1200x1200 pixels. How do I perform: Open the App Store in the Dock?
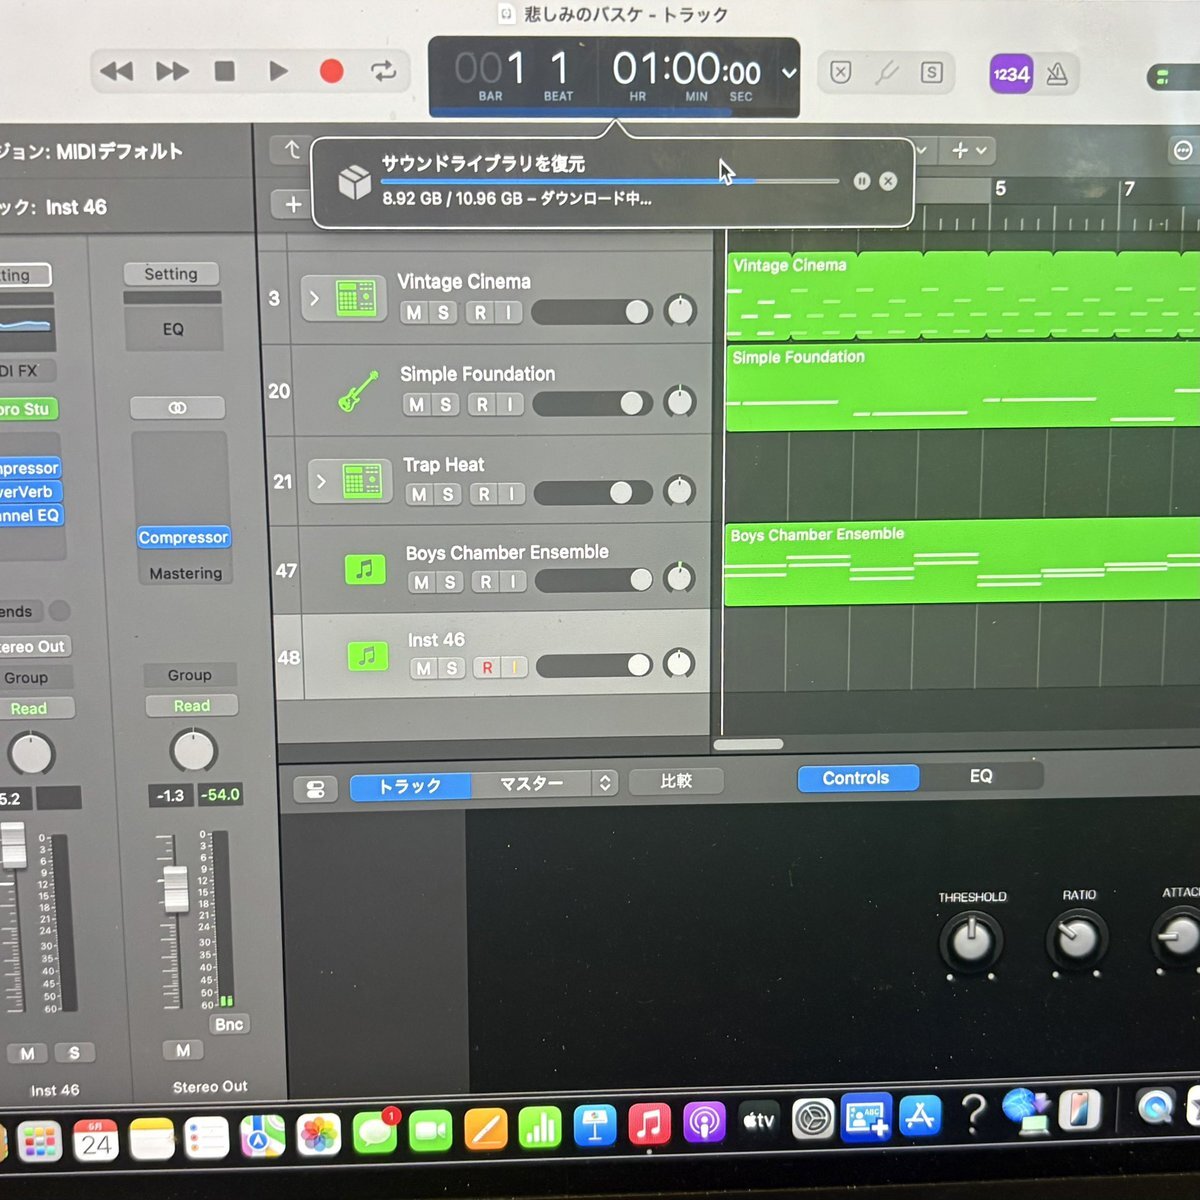[x=921, y=1116]
